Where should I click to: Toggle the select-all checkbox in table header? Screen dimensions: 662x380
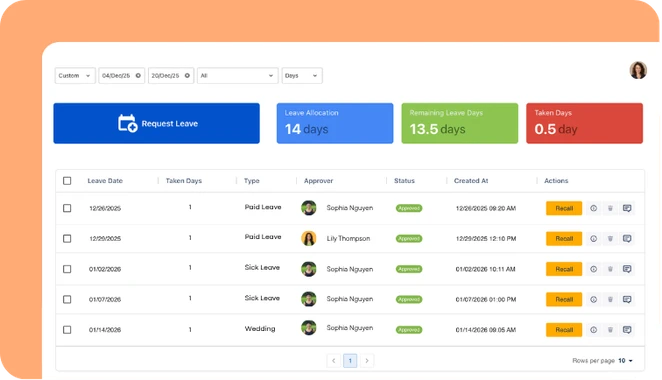(67, 181)
